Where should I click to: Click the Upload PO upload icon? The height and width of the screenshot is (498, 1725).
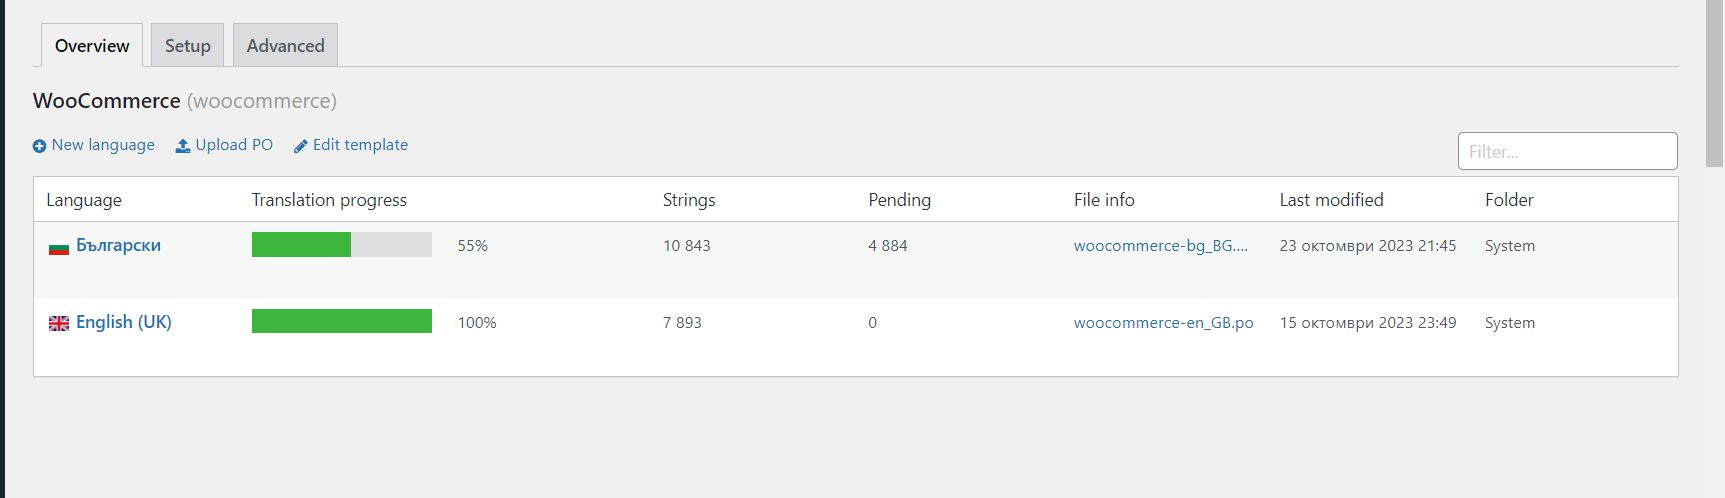(x=183, y=146)
